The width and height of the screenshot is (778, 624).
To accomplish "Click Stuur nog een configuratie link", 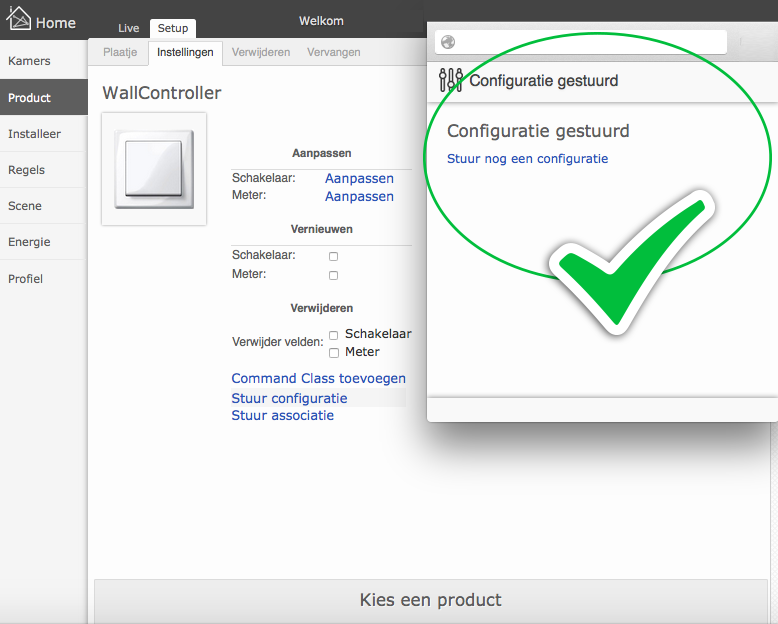I will coord(527,159).
